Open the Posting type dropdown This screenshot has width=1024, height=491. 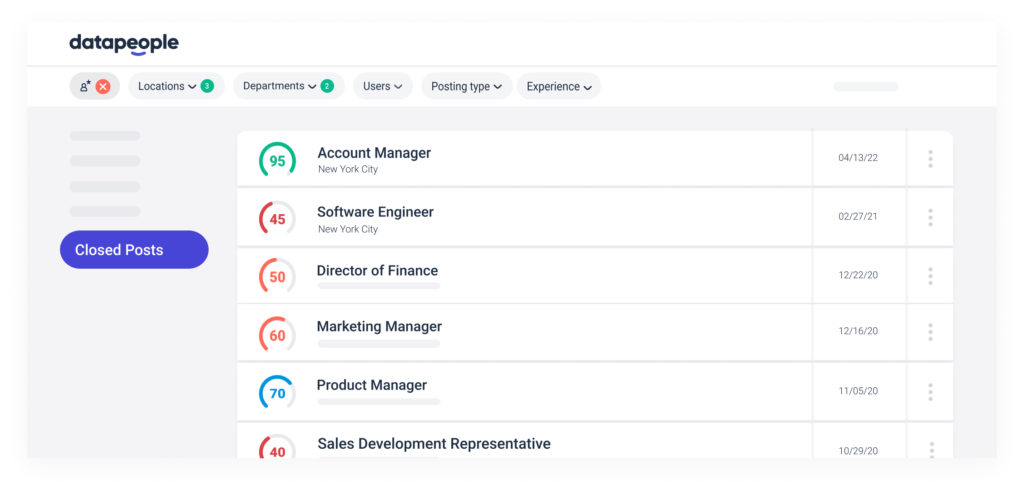(466, 86)
